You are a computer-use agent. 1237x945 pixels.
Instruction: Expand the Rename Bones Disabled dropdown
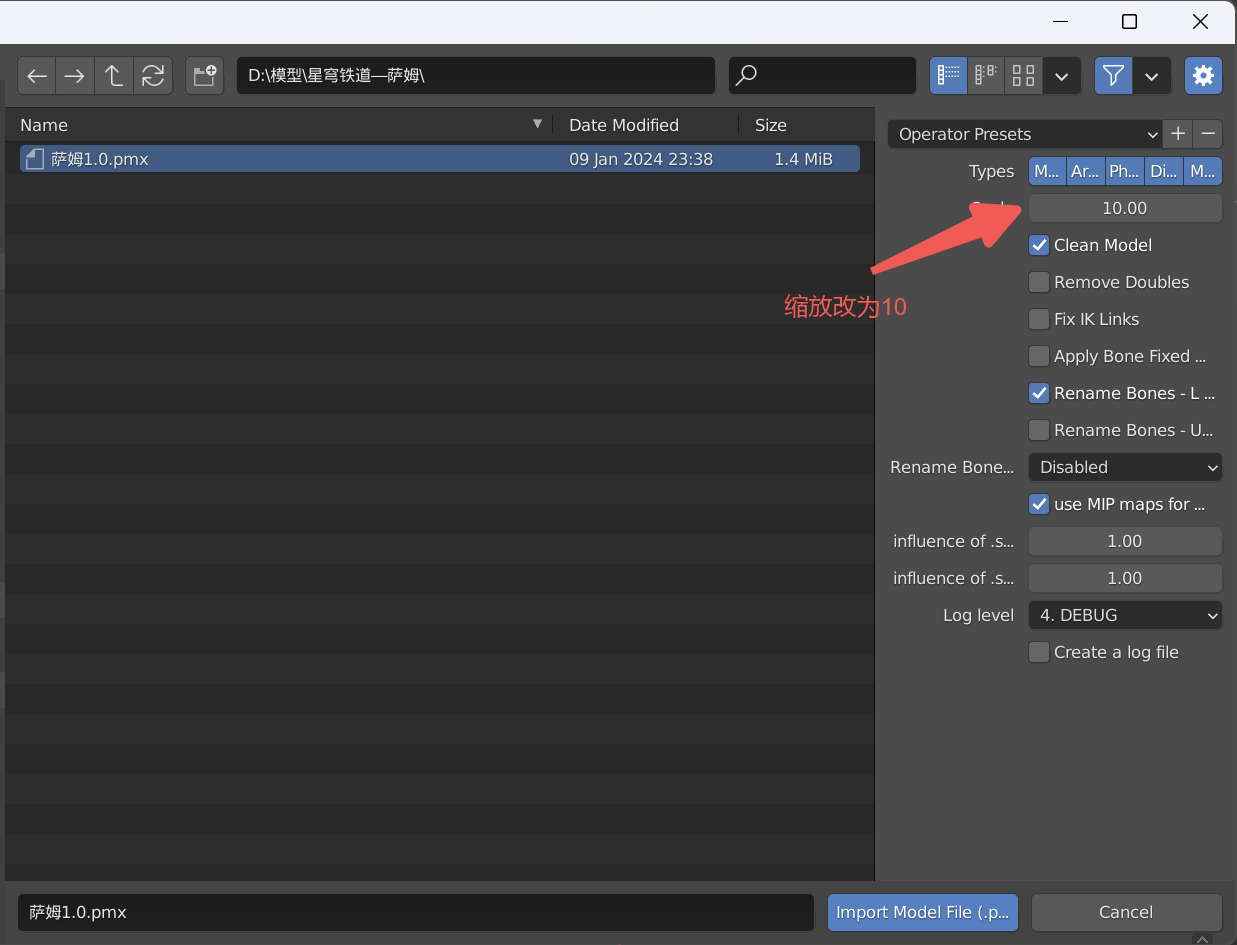[x=1125, y=467]
